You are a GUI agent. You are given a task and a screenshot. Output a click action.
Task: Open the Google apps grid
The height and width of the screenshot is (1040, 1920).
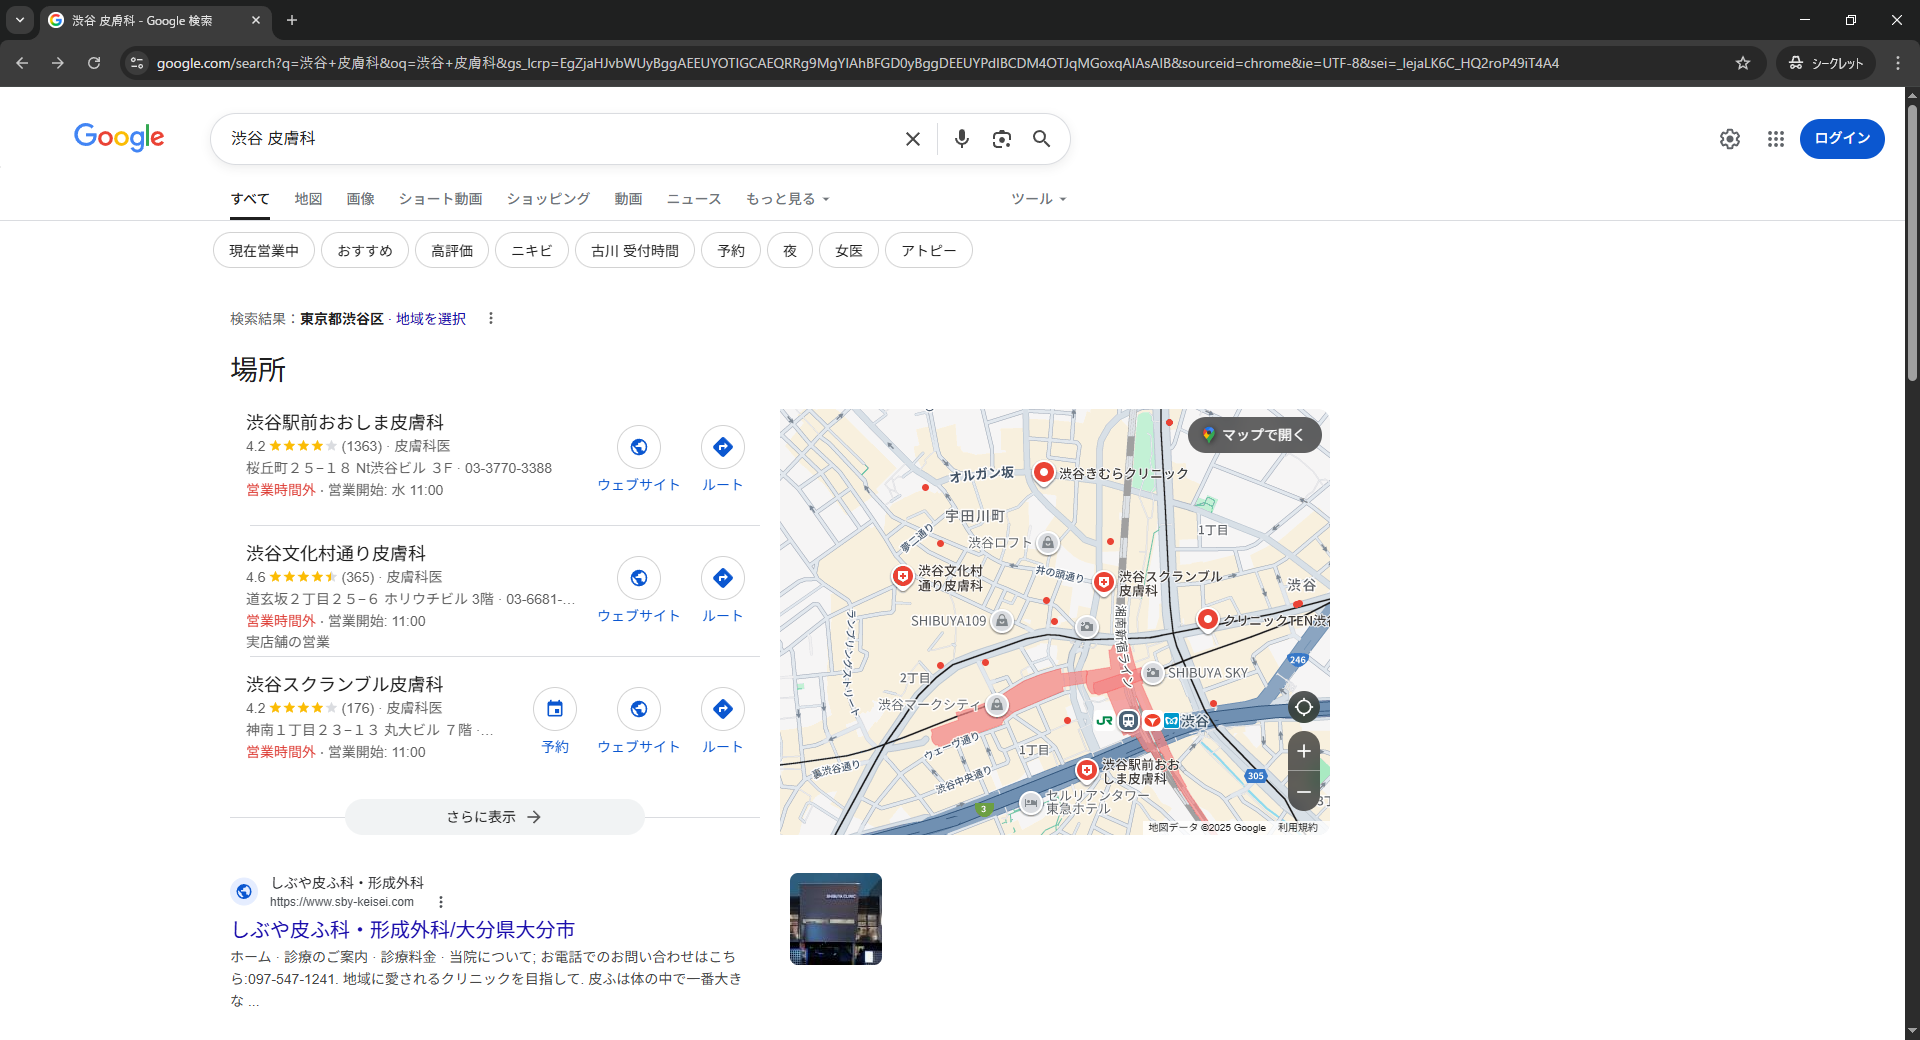[1776, 139]
